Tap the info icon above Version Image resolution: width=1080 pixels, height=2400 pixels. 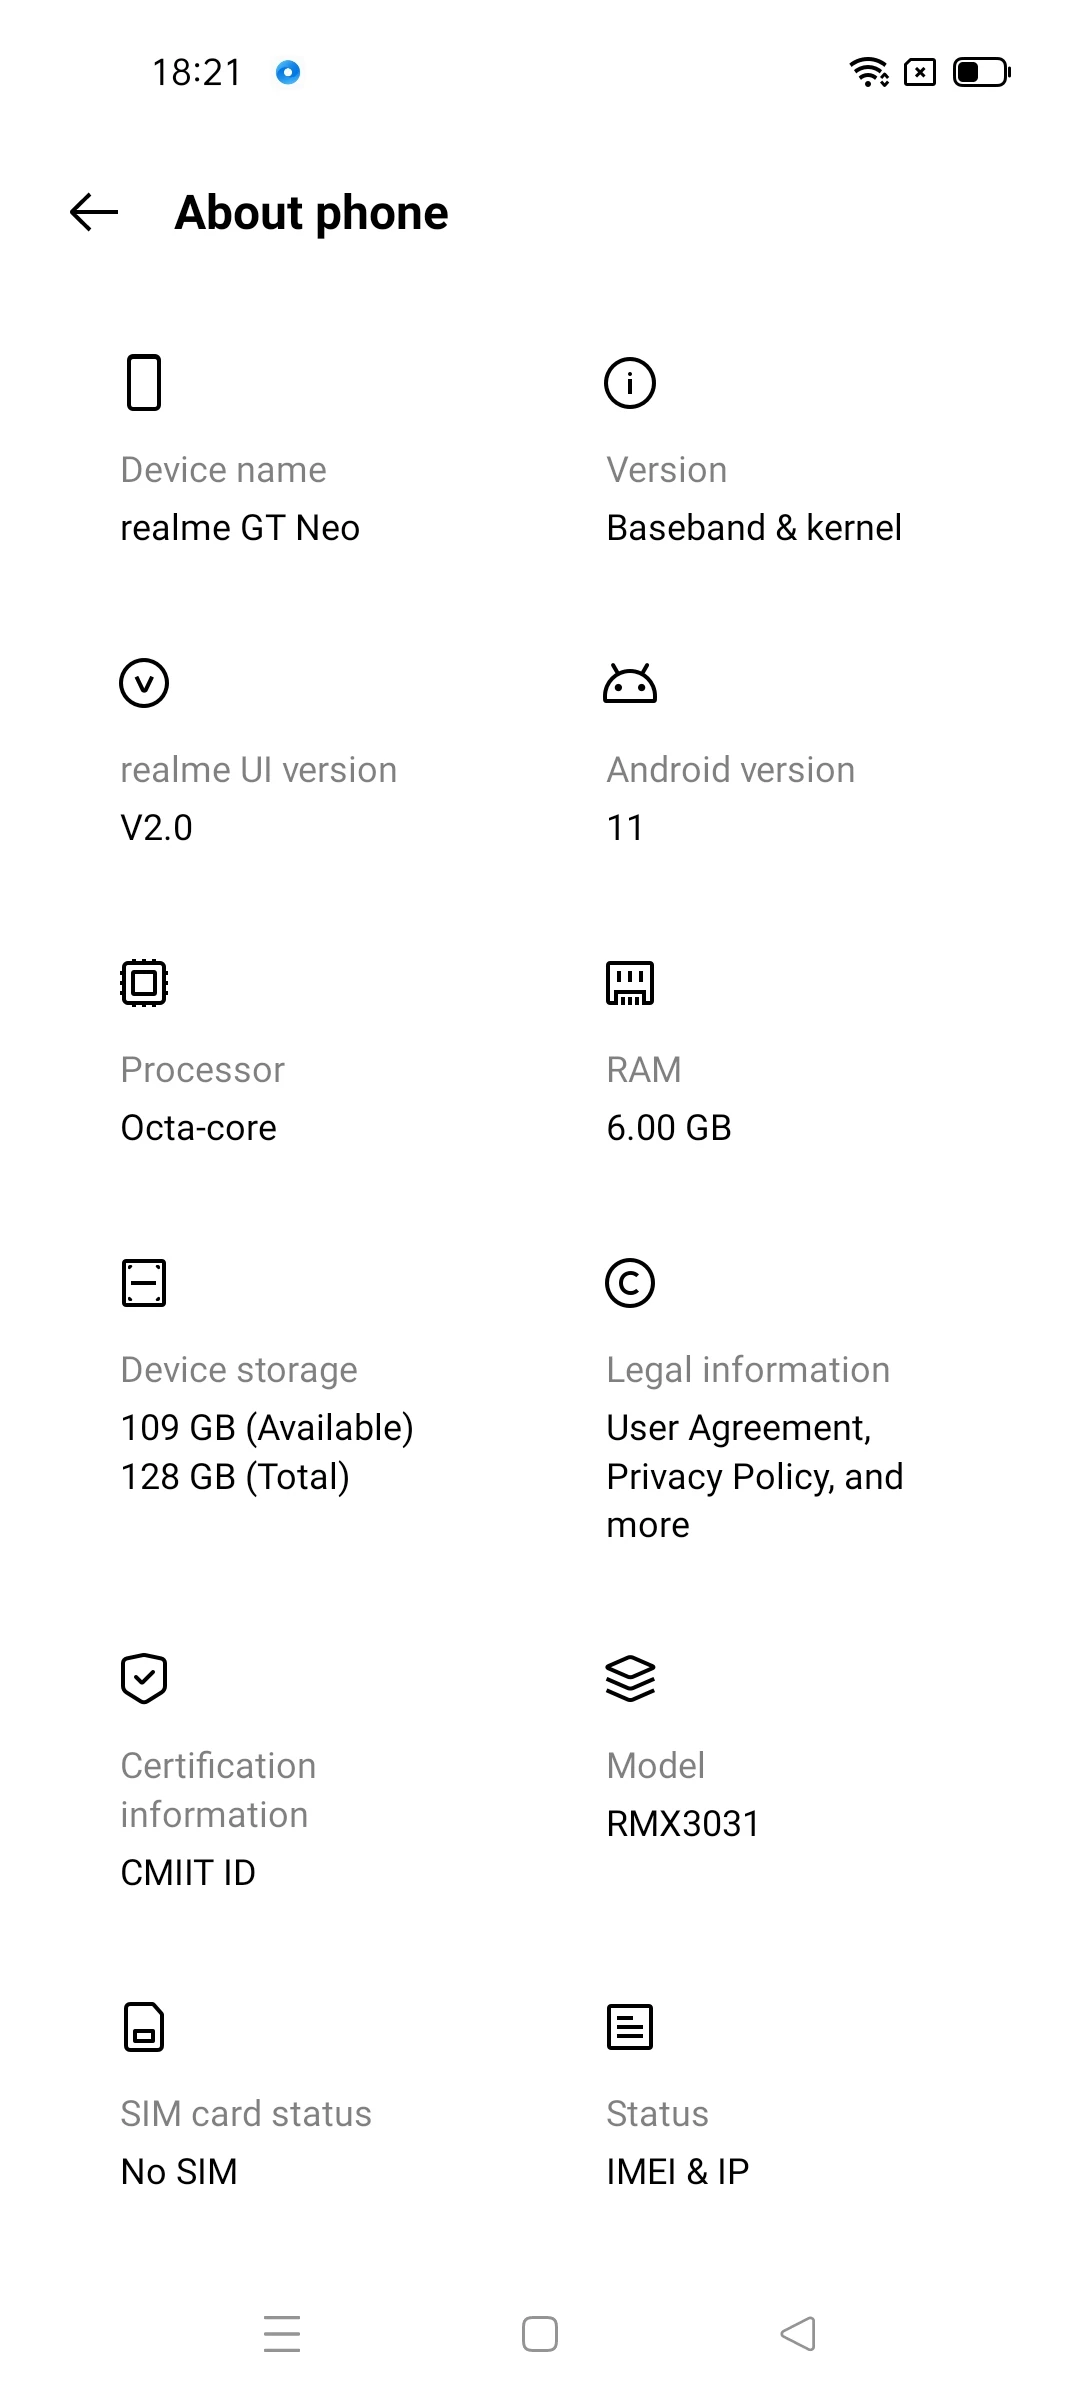pyautogui.click(x=630, y=382)
